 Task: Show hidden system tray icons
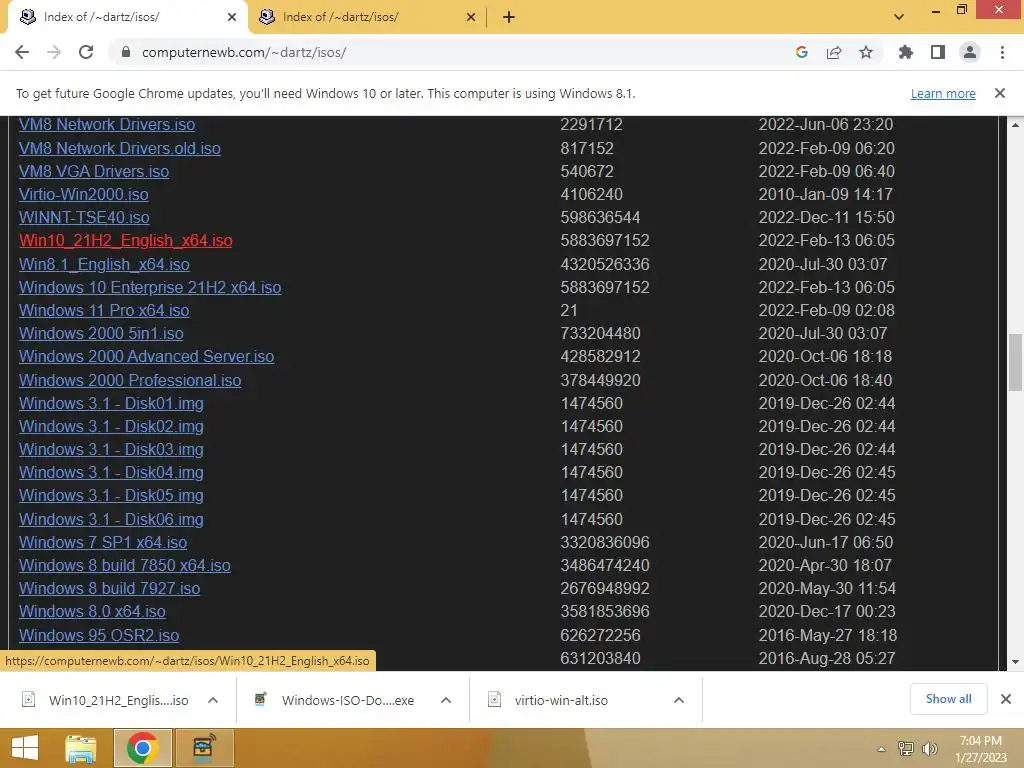click(x=881, y=749)
